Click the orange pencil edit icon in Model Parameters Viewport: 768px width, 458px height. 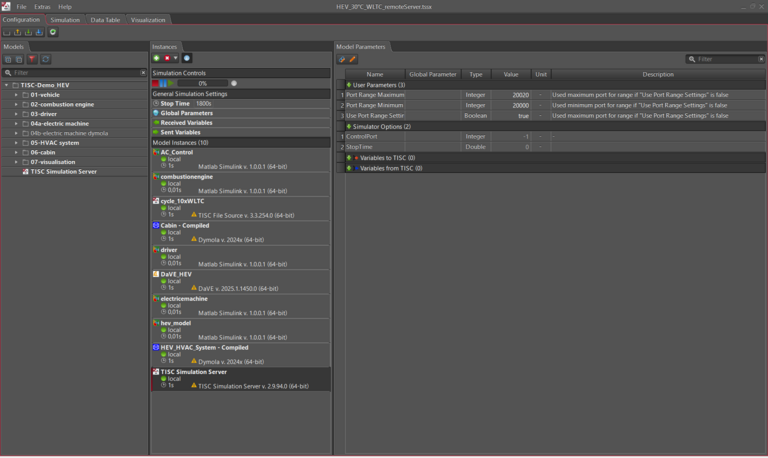[353, 60]
